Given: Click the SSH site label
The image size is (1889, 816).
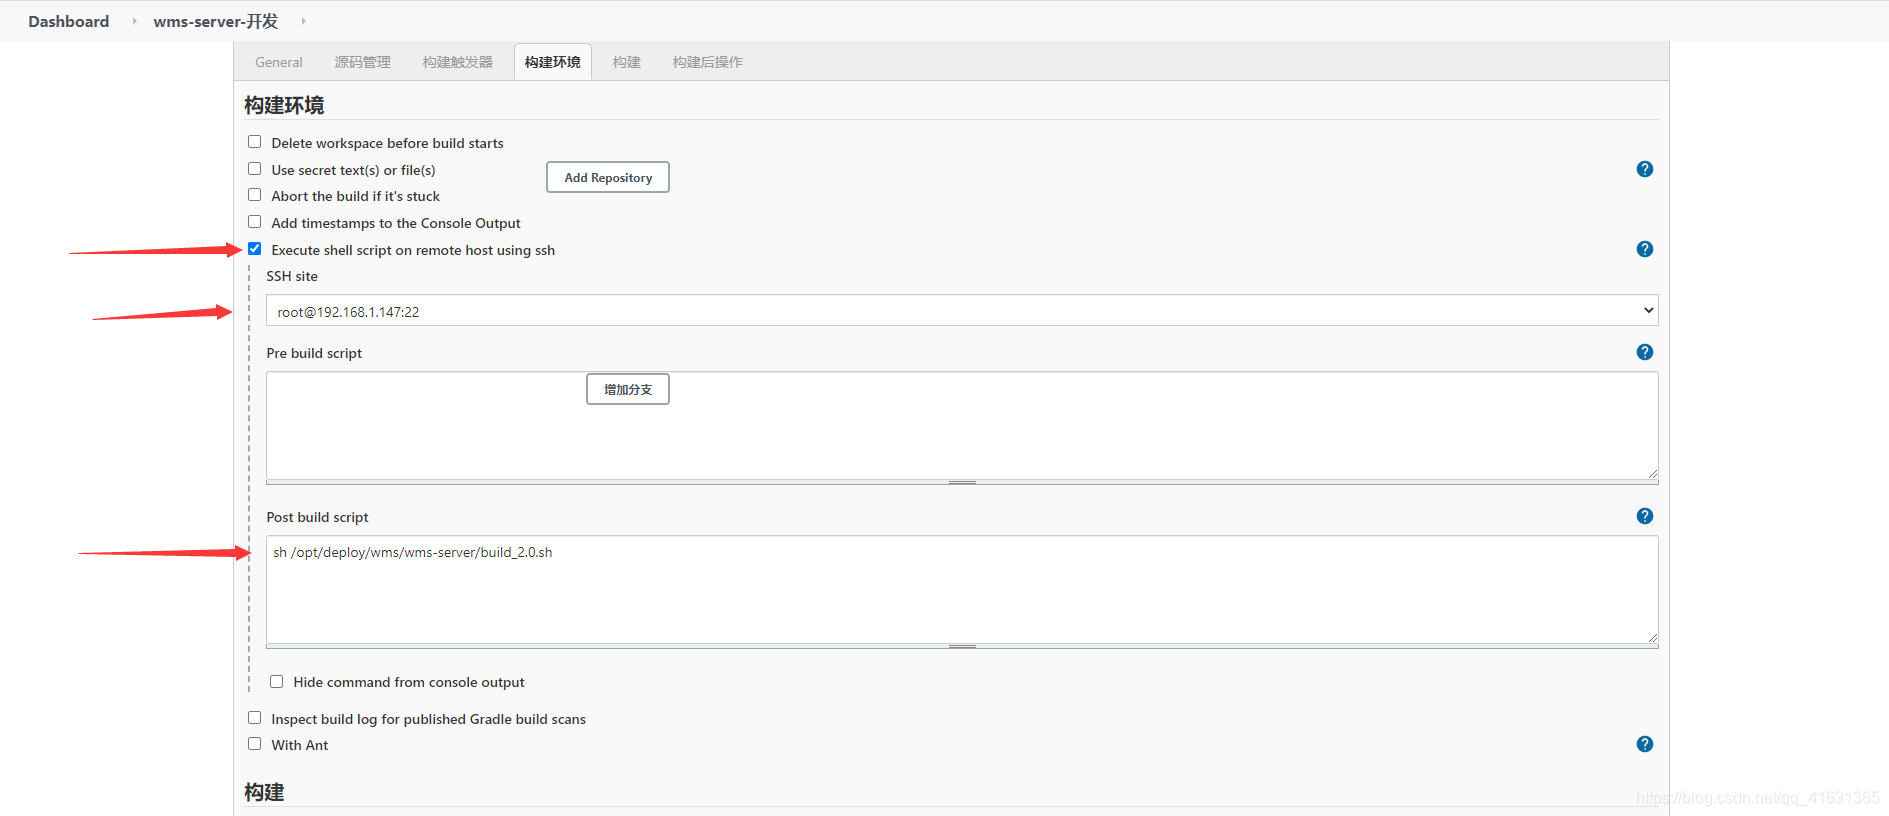Looking at the screenshot, I should click(292, 276).
